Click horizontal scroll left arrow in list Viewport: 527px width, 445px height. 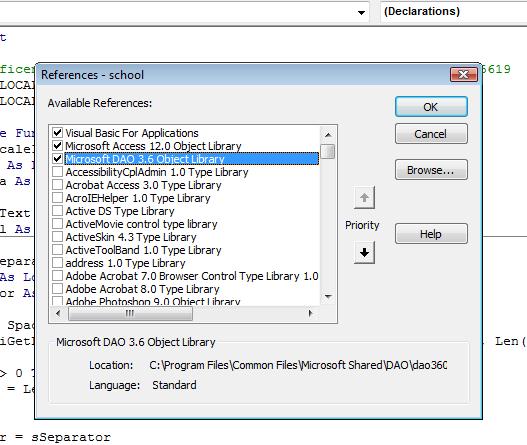58,313
